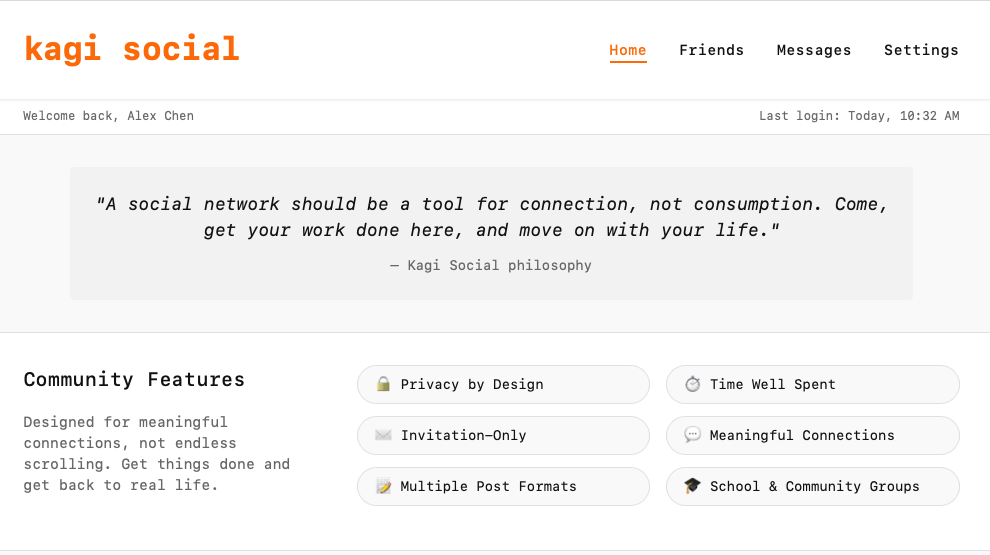Click the graduation cap icon for School groups
This screenshot has width=990, height=555.
coord(692,486)
